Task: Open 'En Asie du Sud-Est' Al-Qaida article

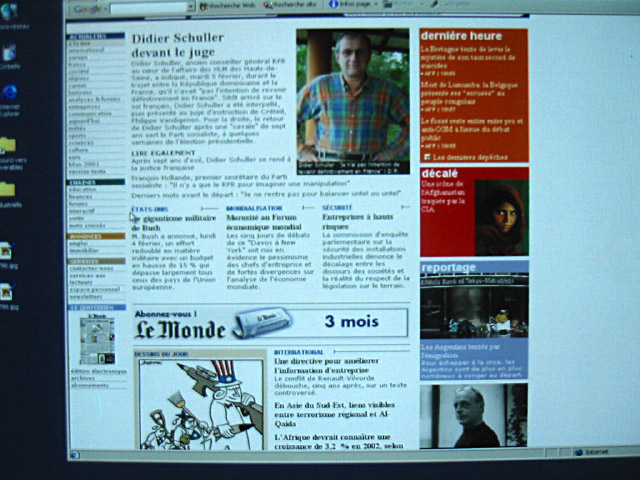Action: 335,414
